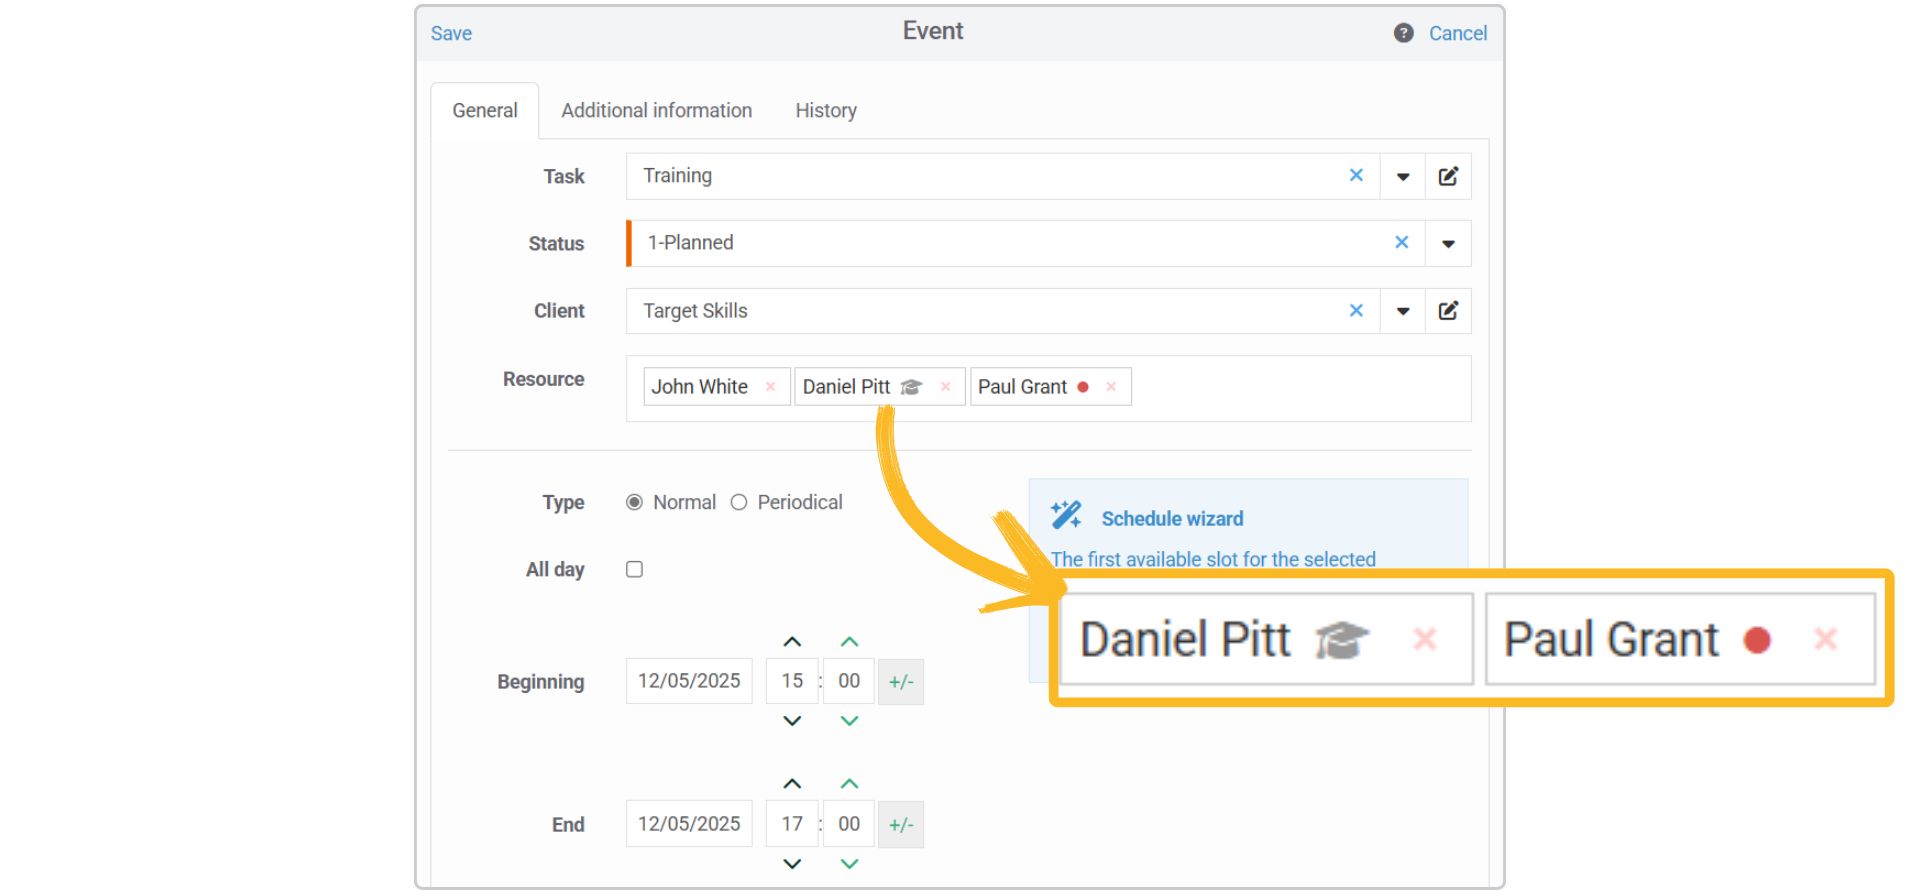The height and width of the screenshot is (894, 1920).
Task: Select the Periodical event type
Action: coord(739,502)
